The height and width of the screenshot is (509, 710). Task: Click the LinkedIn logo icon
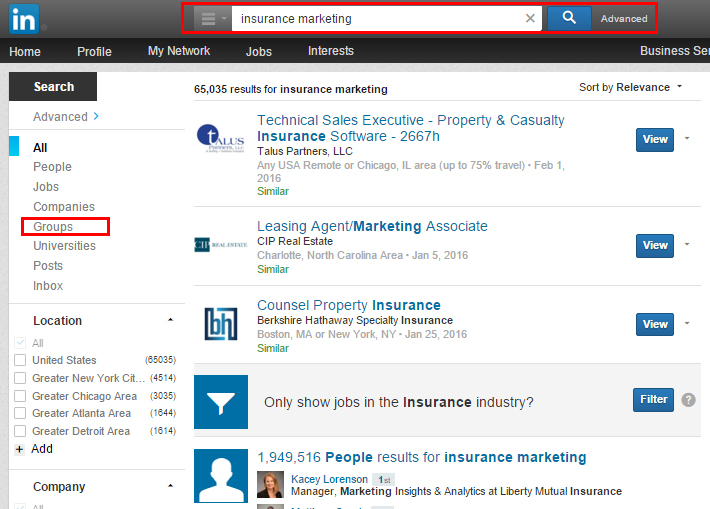[24, 19]
